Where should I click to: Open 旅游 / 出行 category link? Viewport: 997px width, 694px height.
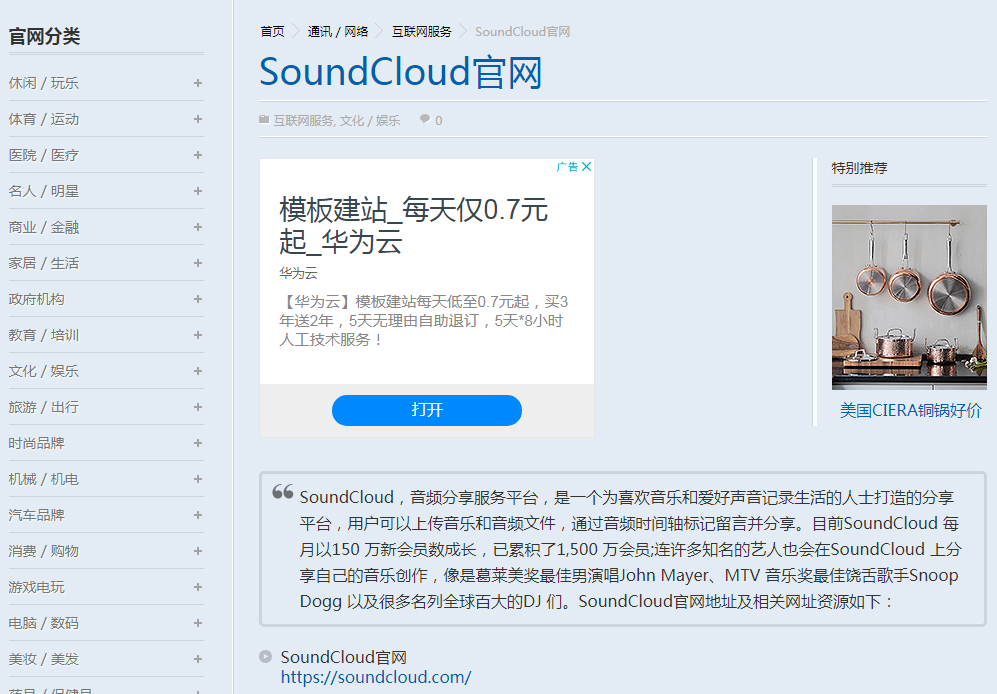(x=44, y=407)
